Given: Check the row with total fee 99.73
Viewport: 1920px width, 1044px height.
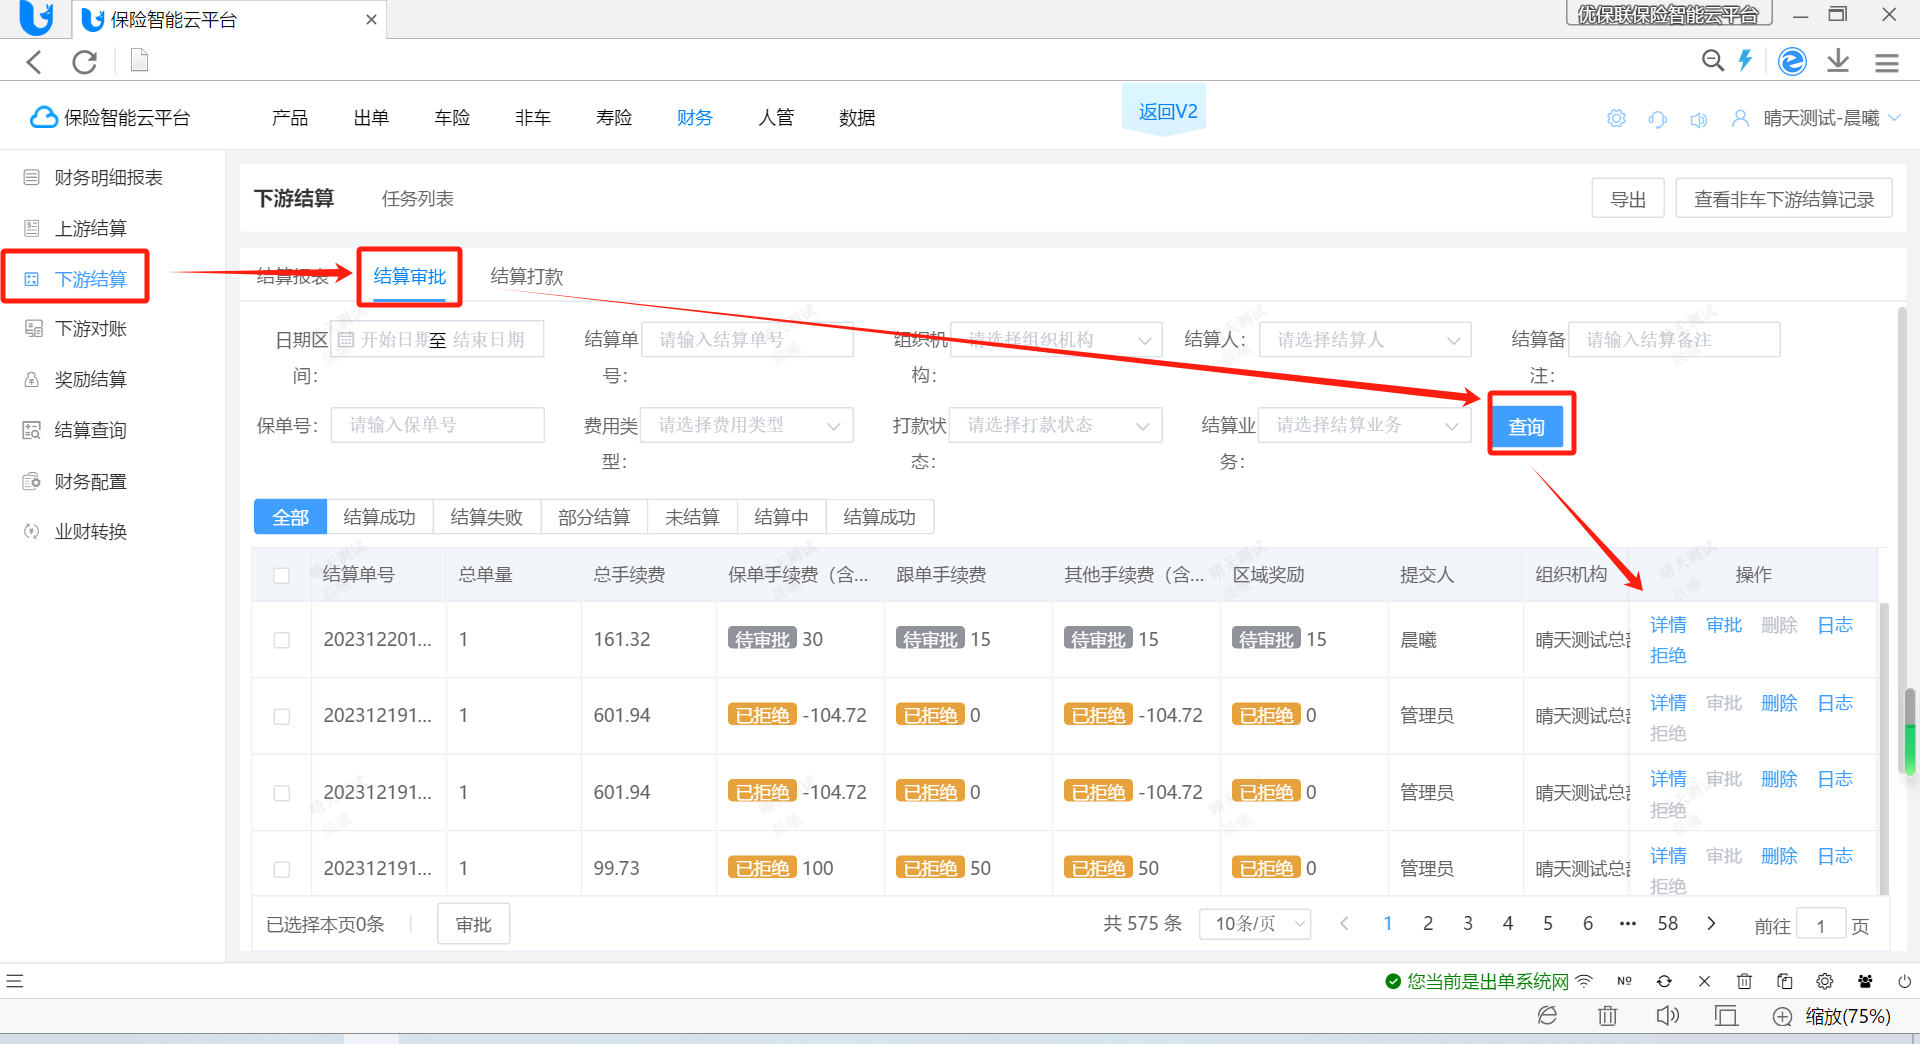Looking at the screenshot, I should click(x=282, y=869).
